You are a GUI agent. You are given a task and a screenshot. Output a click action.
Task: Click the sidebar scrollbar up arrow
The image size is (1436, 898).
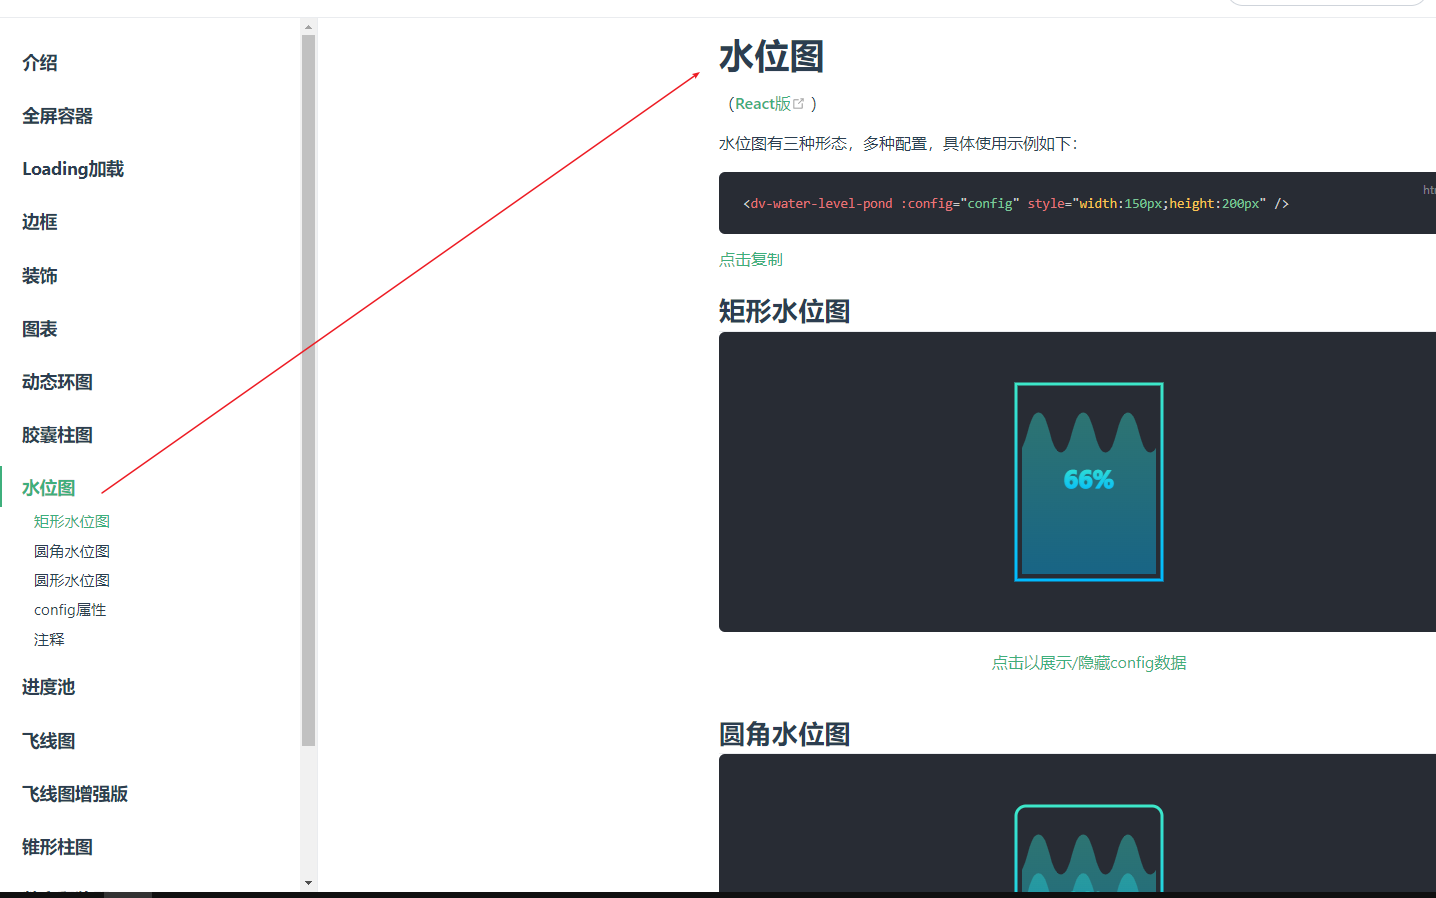pyautogui.click(x=308, y=27)
